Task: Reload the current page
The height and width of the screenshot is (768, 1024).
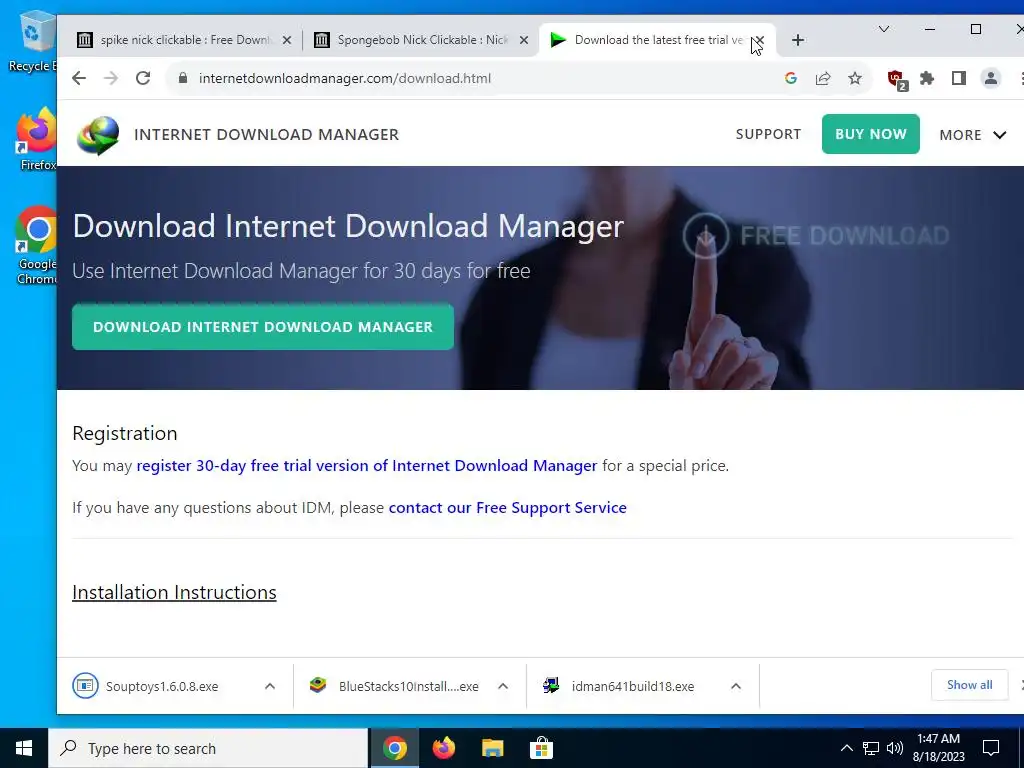Action: (143, 78)
